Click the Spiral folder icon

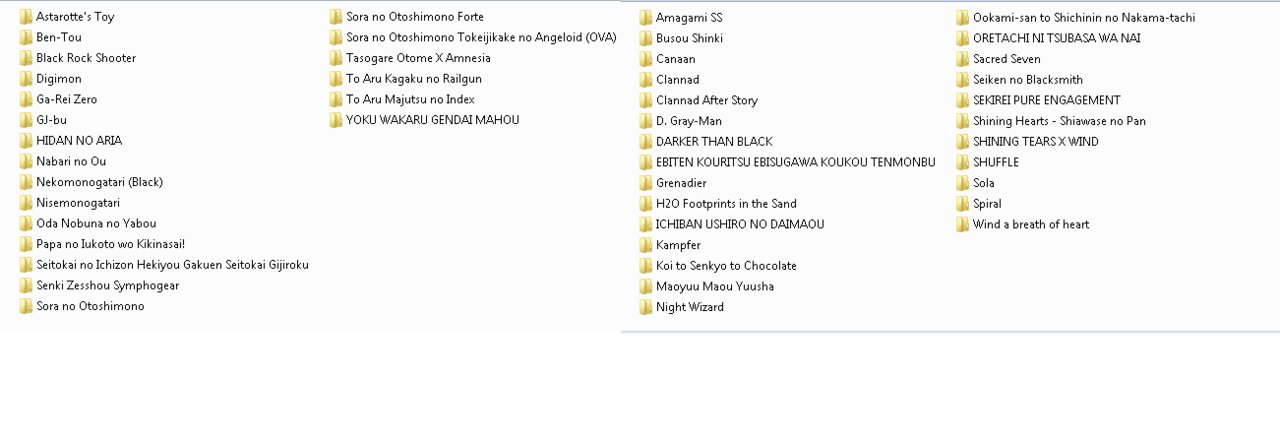pos(963,204)
